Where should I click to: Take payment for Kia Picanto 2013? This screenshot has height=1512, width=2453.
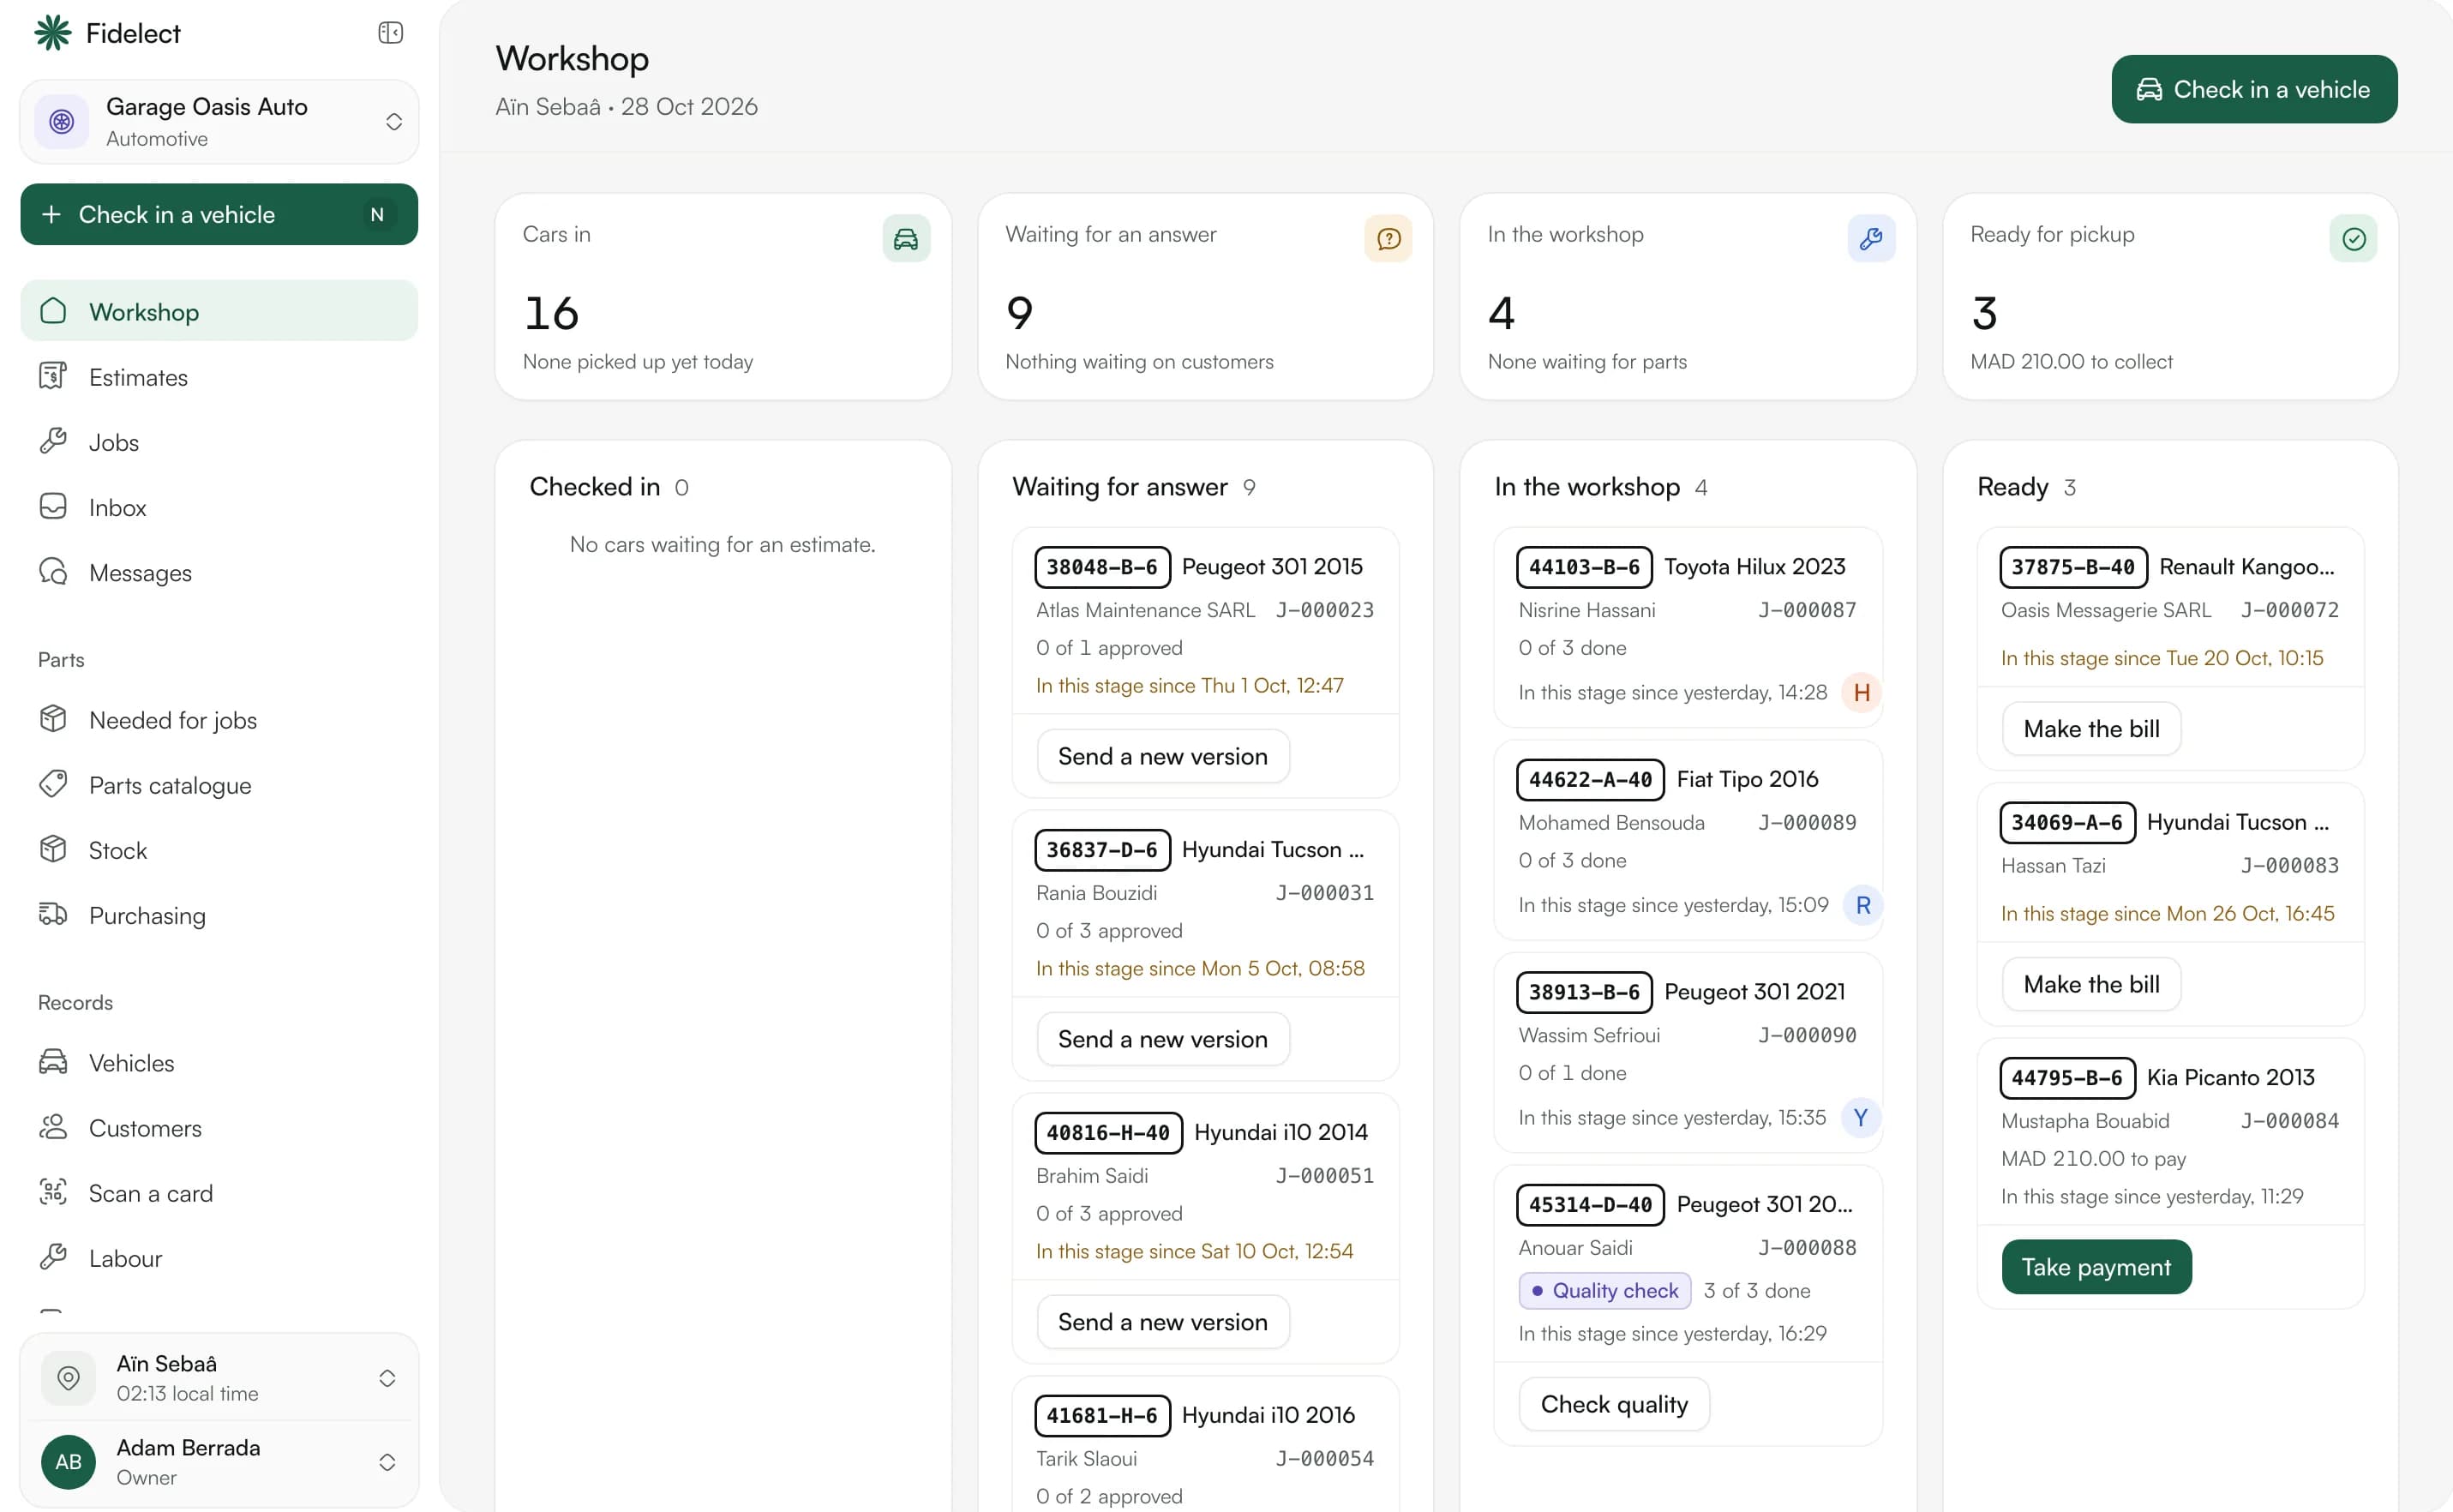[x=2096, y=1267]
